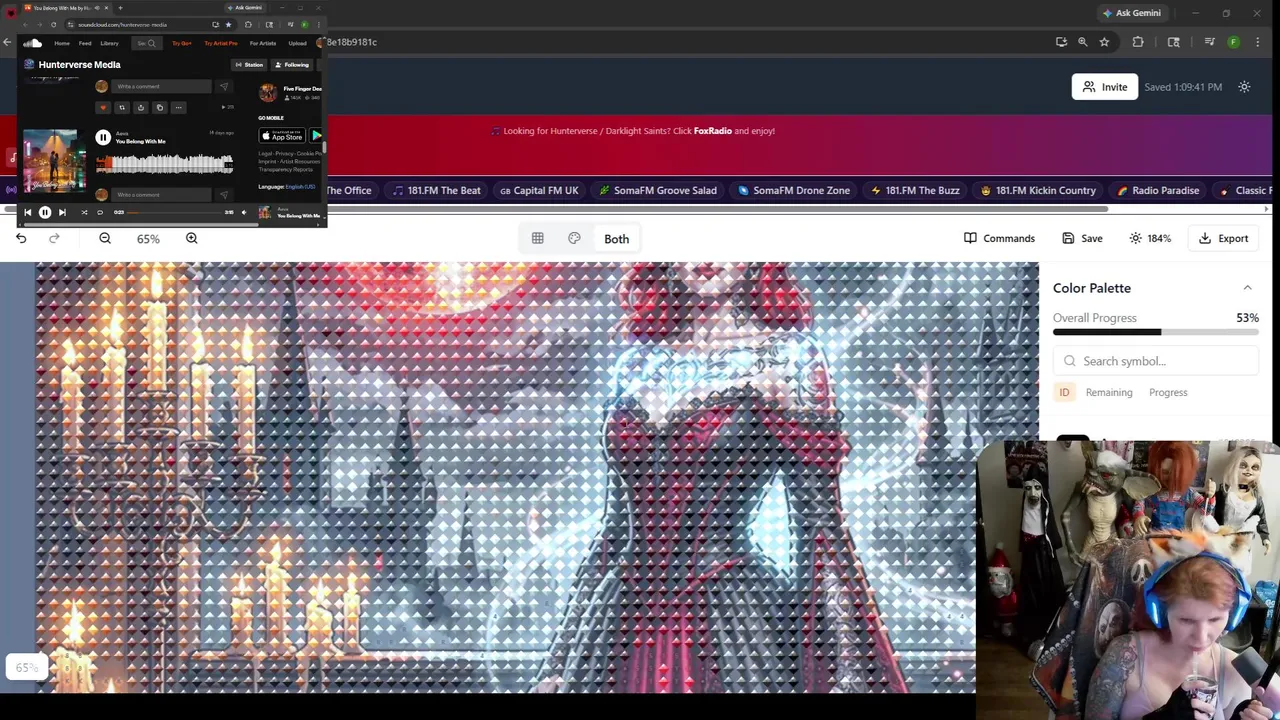Open Home in SoundCloud navigation
This screenshot has height=720, width=1280.
[62, 43]
